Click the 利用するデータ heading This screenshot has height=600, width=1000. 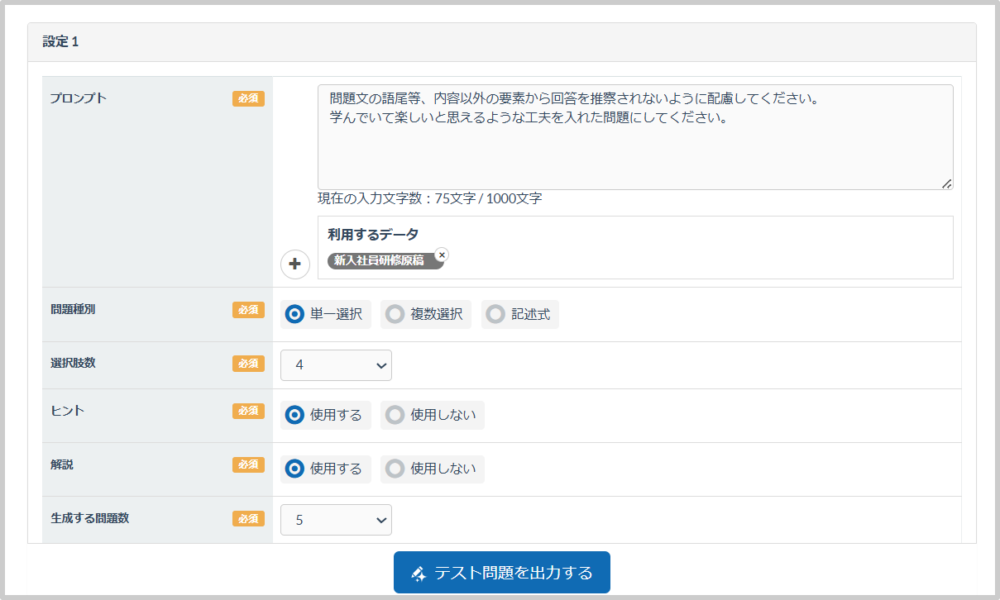[x=373, y=234]
